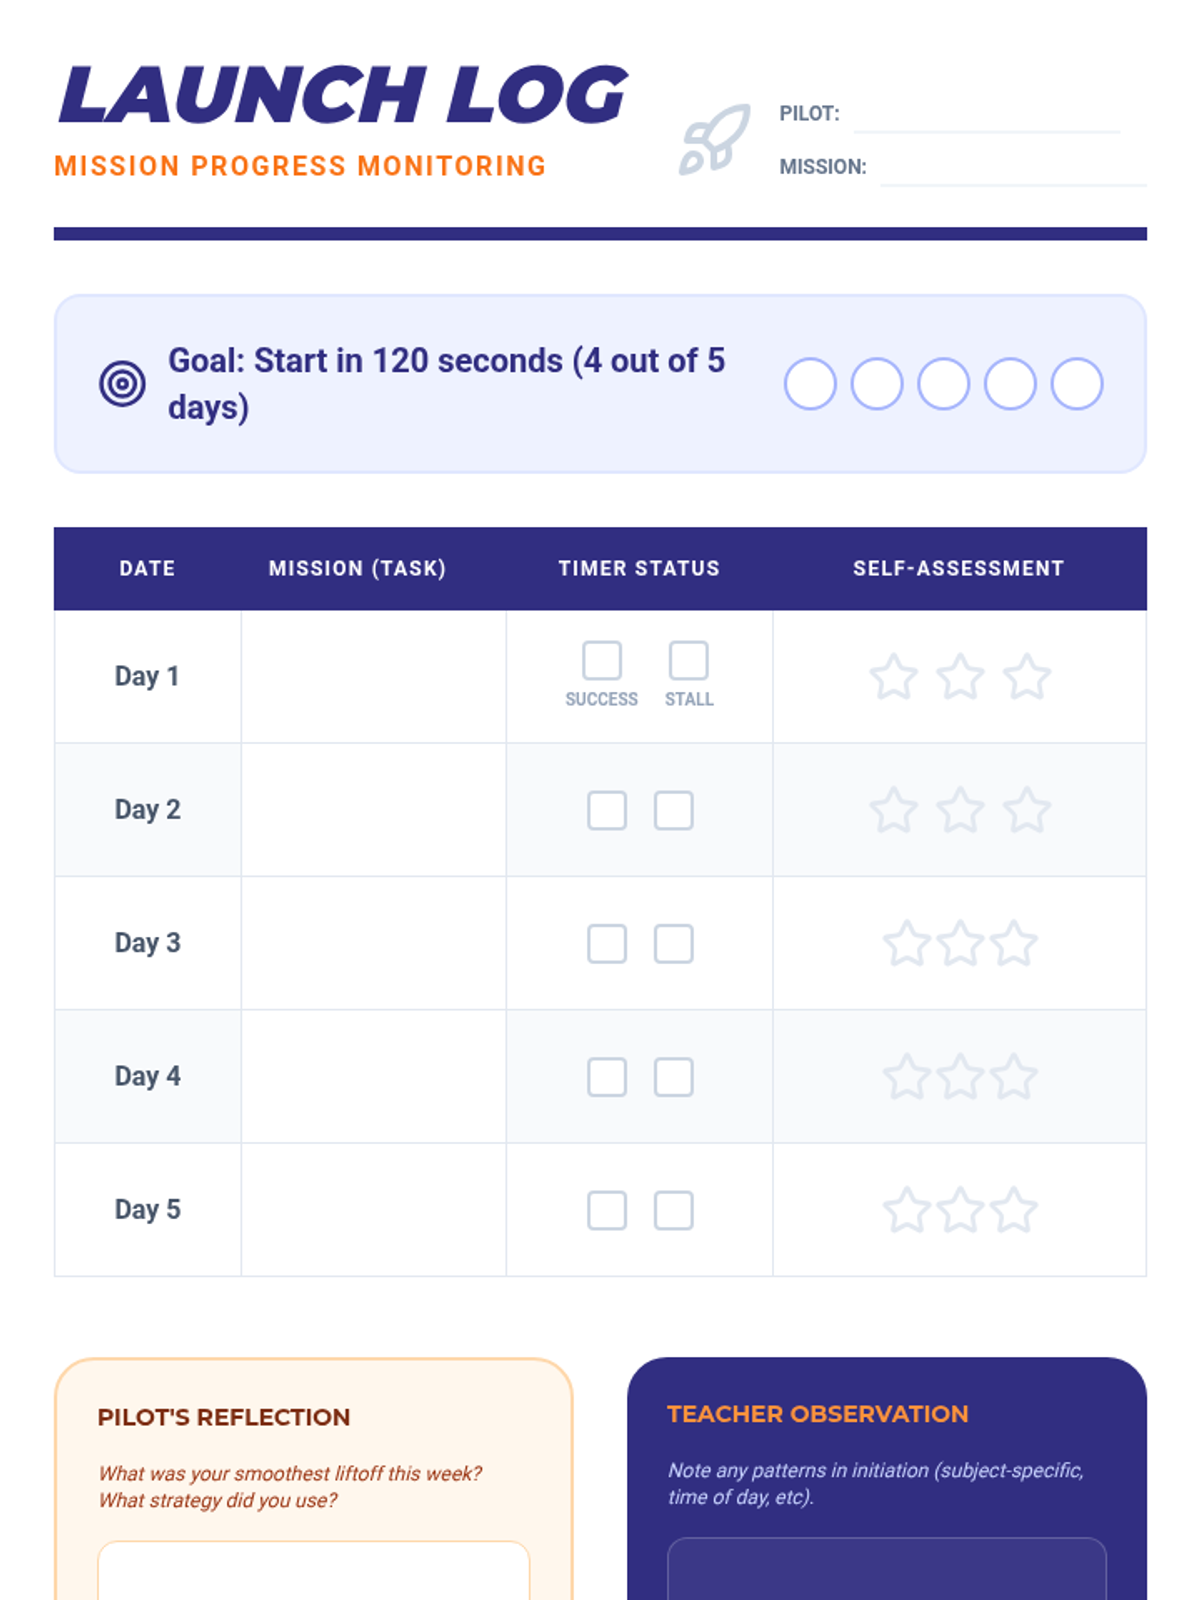Fill the first goal progress circle
Image resolution: width=1200 pixels, height=1600 pixels.
click(810, 384)
